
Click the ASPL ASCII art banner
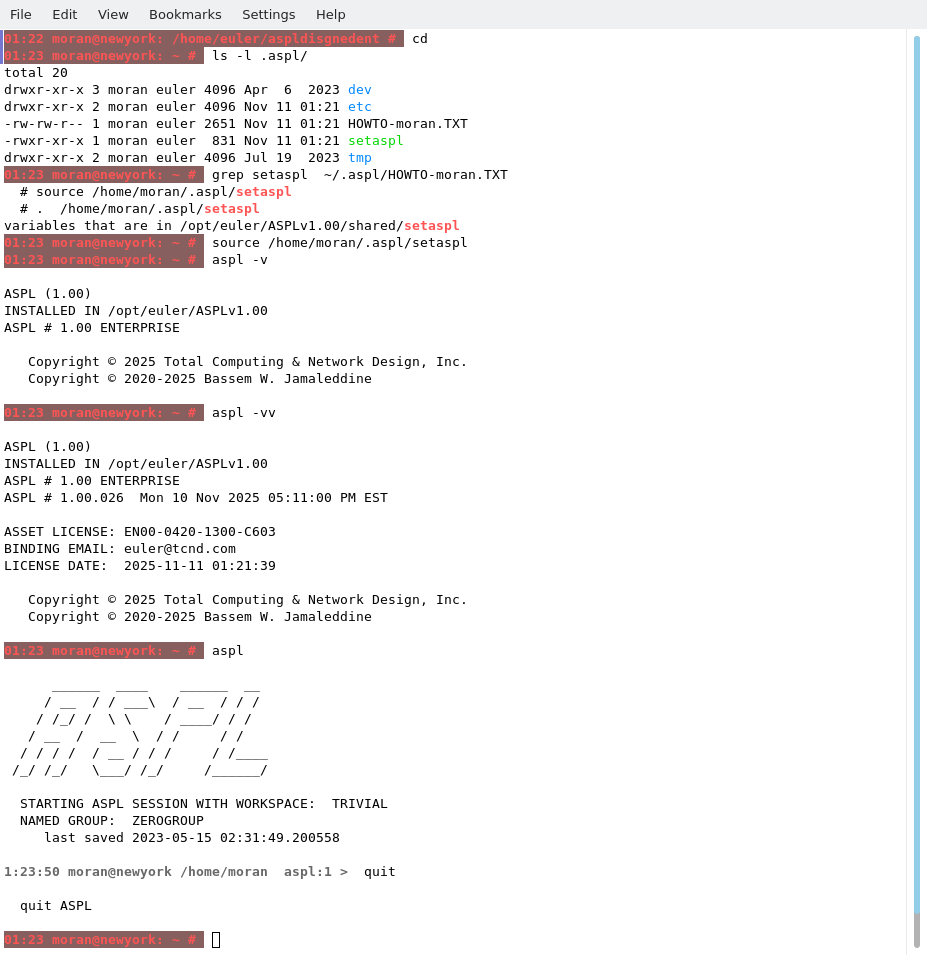coord(140,729)
